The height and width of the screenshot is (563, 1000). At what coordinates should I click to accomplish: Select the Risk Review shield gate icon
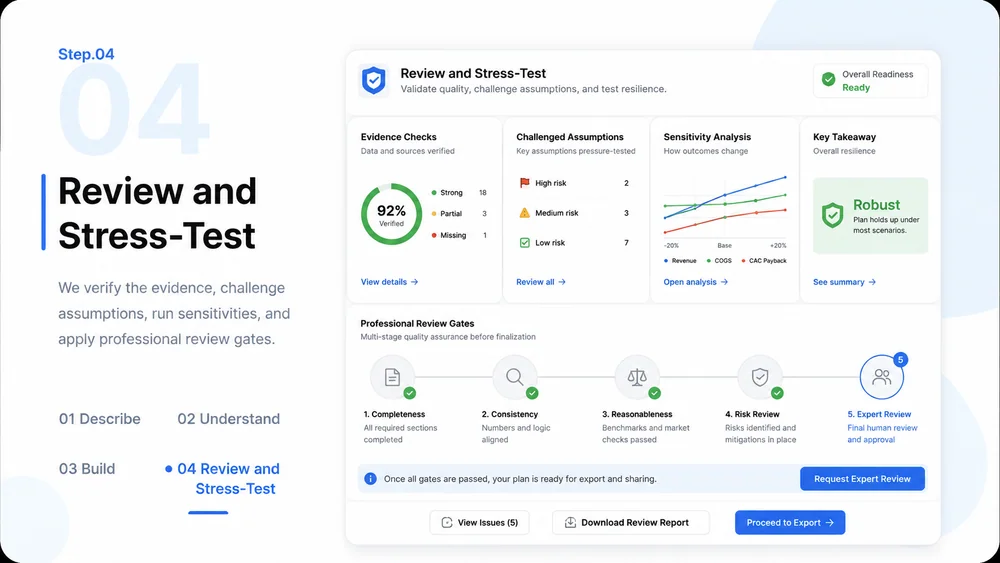pyautogui.click(x=760, y=377)
